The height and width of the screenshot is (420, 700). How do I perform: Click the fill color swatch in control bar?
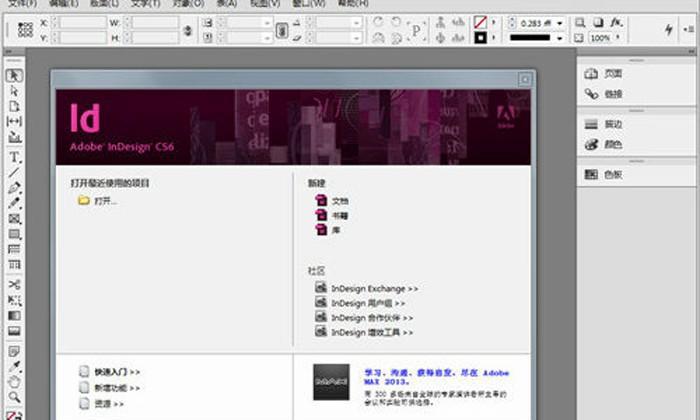pyautogui.click(x=480, y=22)
